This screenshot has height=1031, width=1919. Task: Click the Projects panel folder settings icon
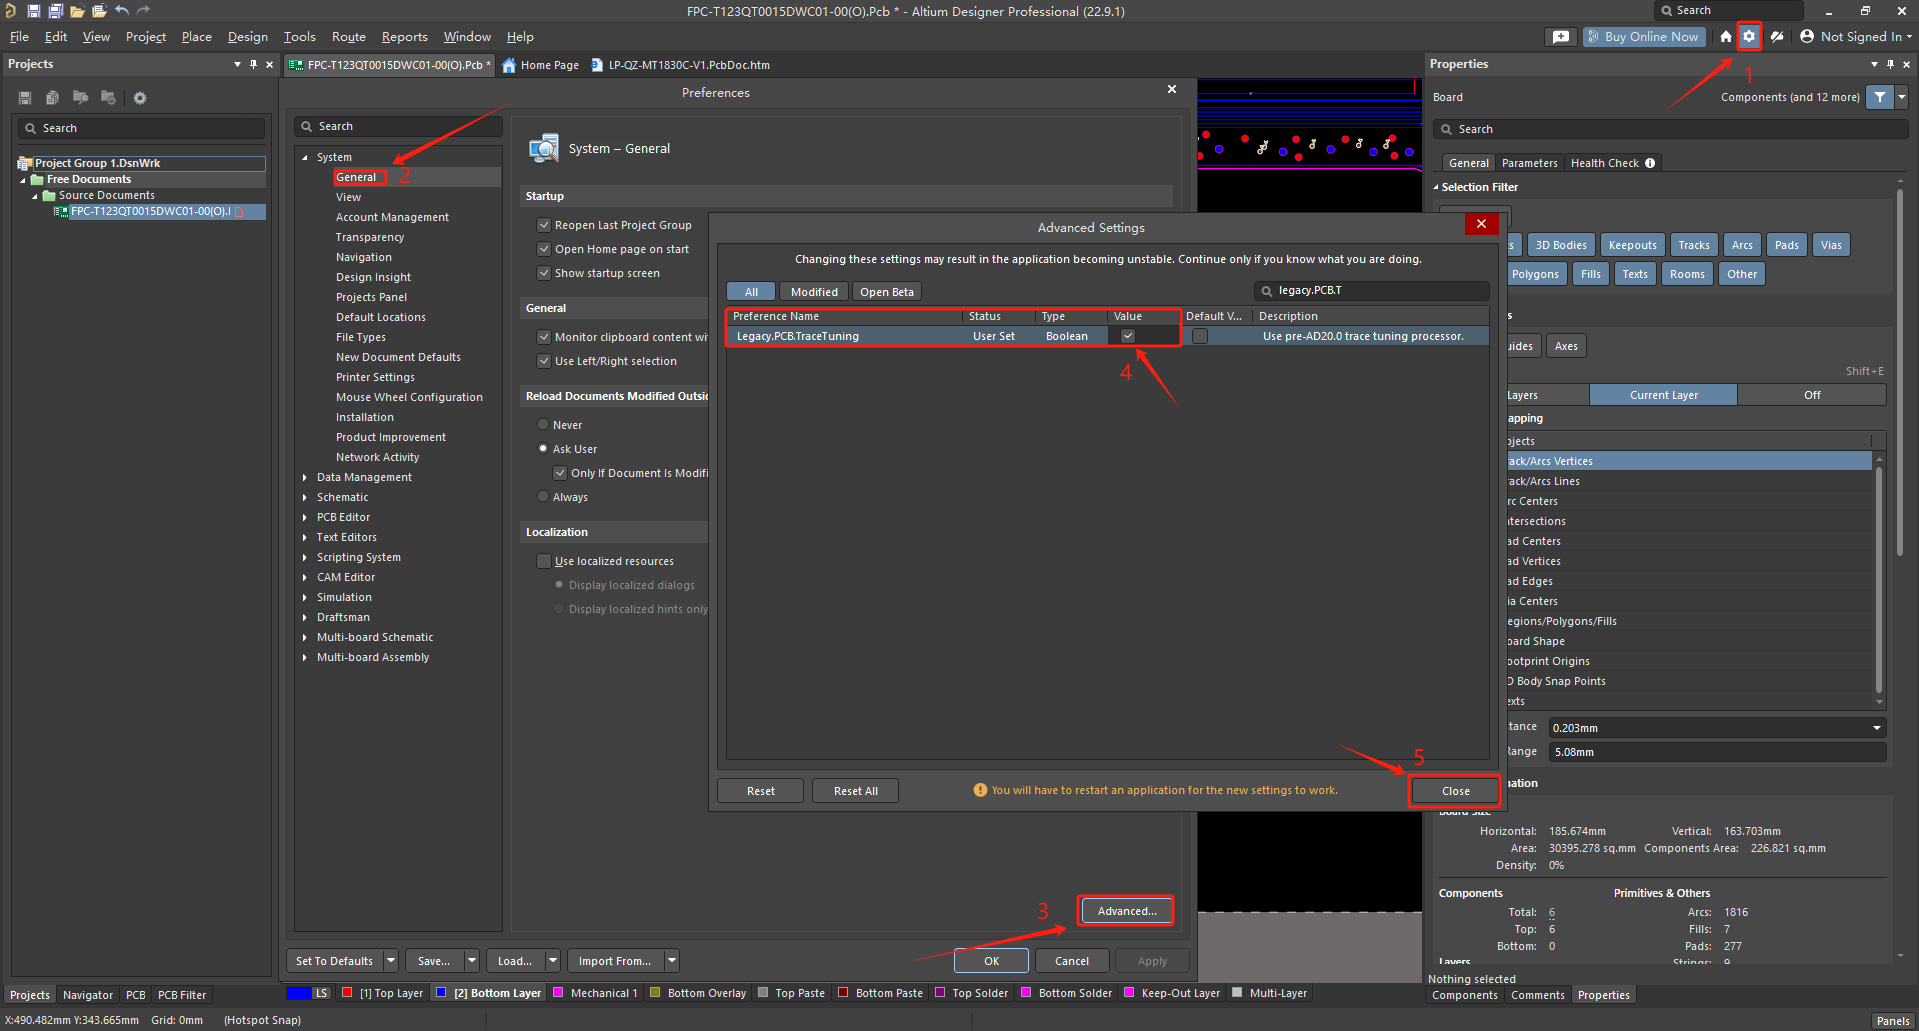click(x=108, y=98)
